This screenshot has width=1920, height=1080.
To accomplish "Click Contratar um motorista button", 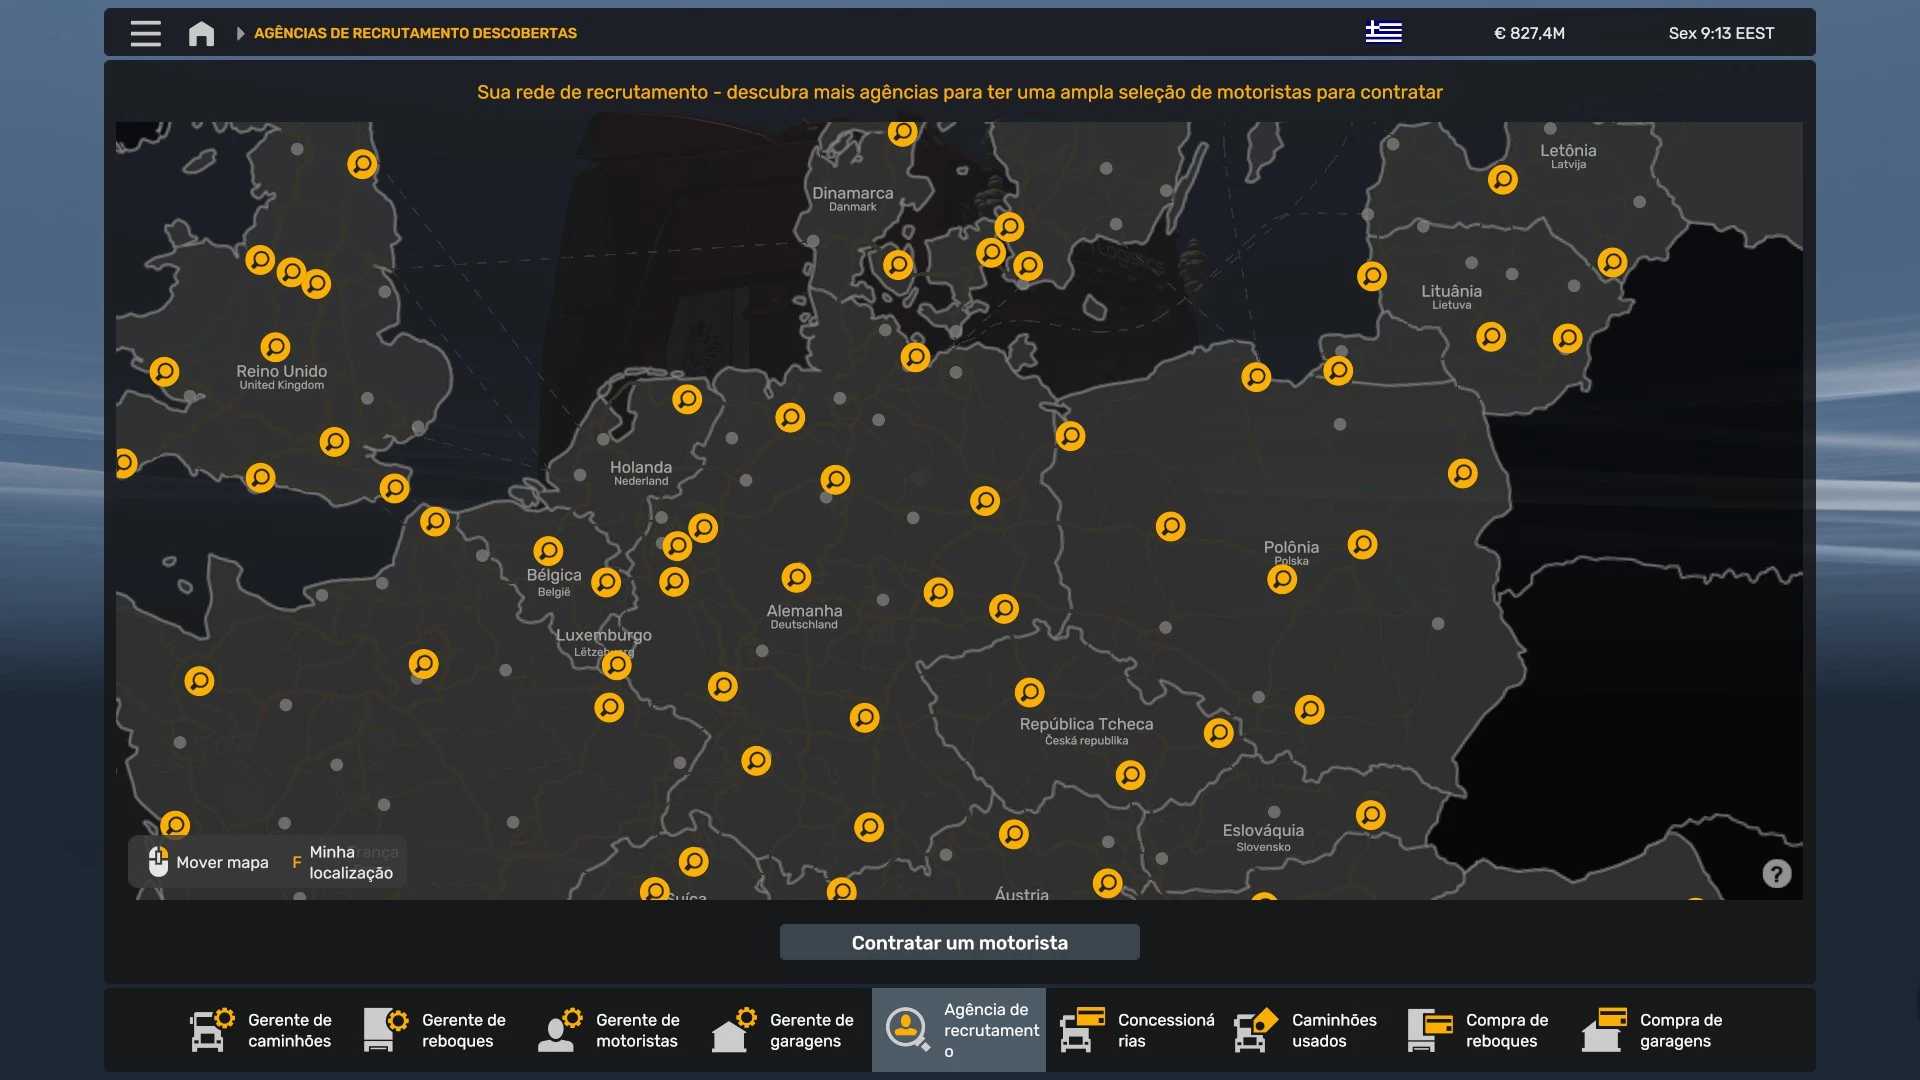I will (x=959, y=942).
